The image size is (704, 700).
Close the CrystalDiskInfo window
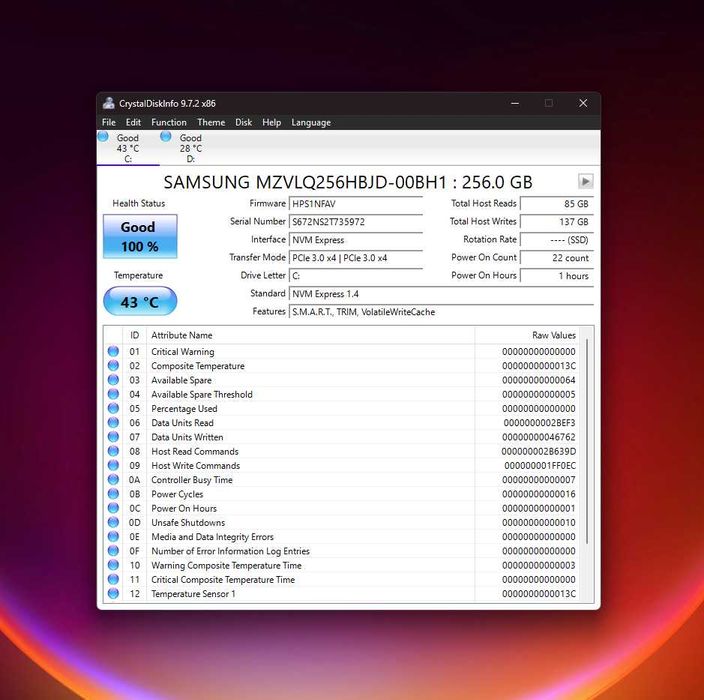click(583, 103)
